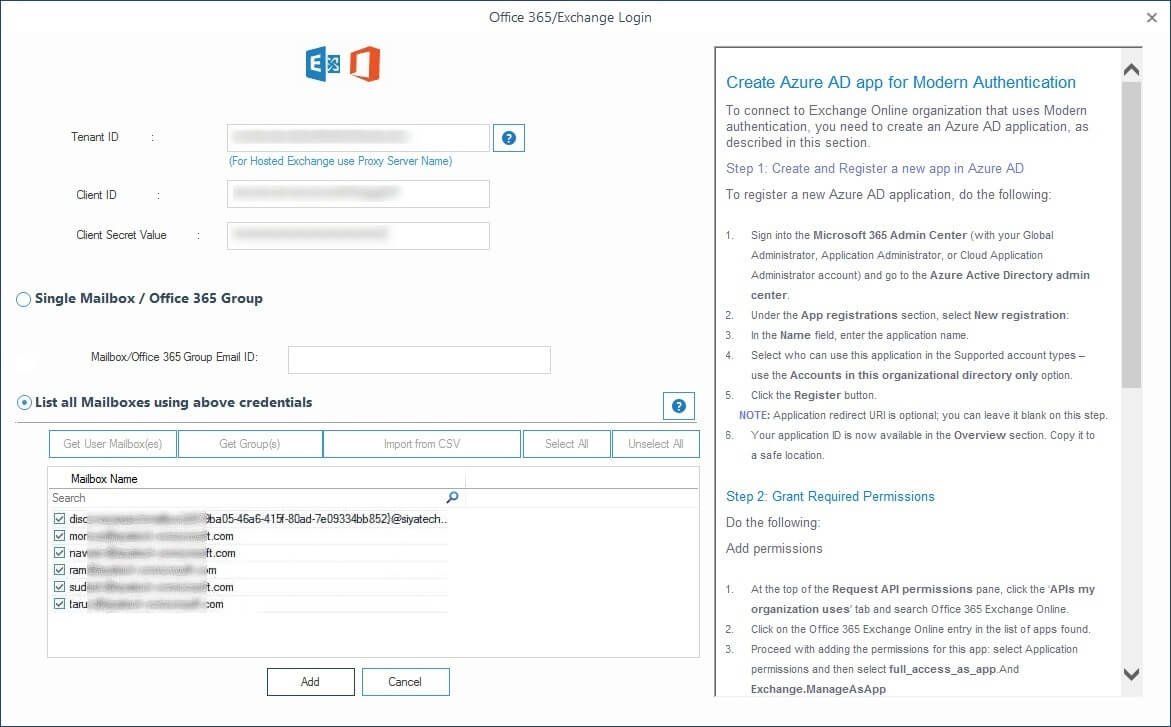Click the mailbox Search field
1171x727 pixels.
(x=248, y=498)
